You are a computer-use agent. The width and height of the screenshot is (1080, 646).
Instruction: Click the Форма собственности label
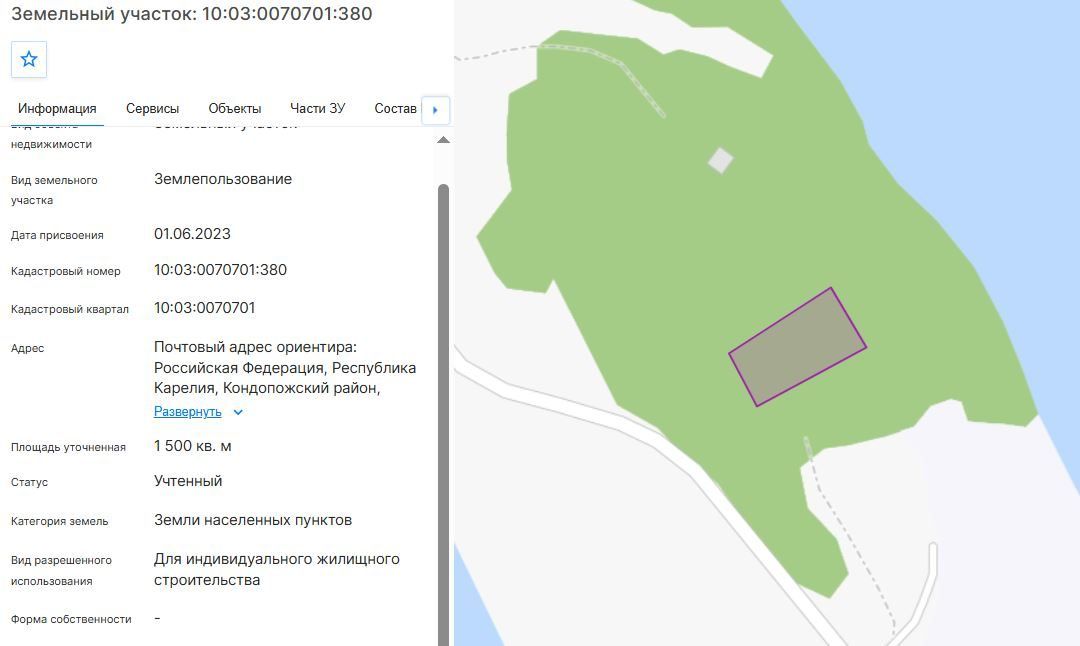click(x=71, y=619)
